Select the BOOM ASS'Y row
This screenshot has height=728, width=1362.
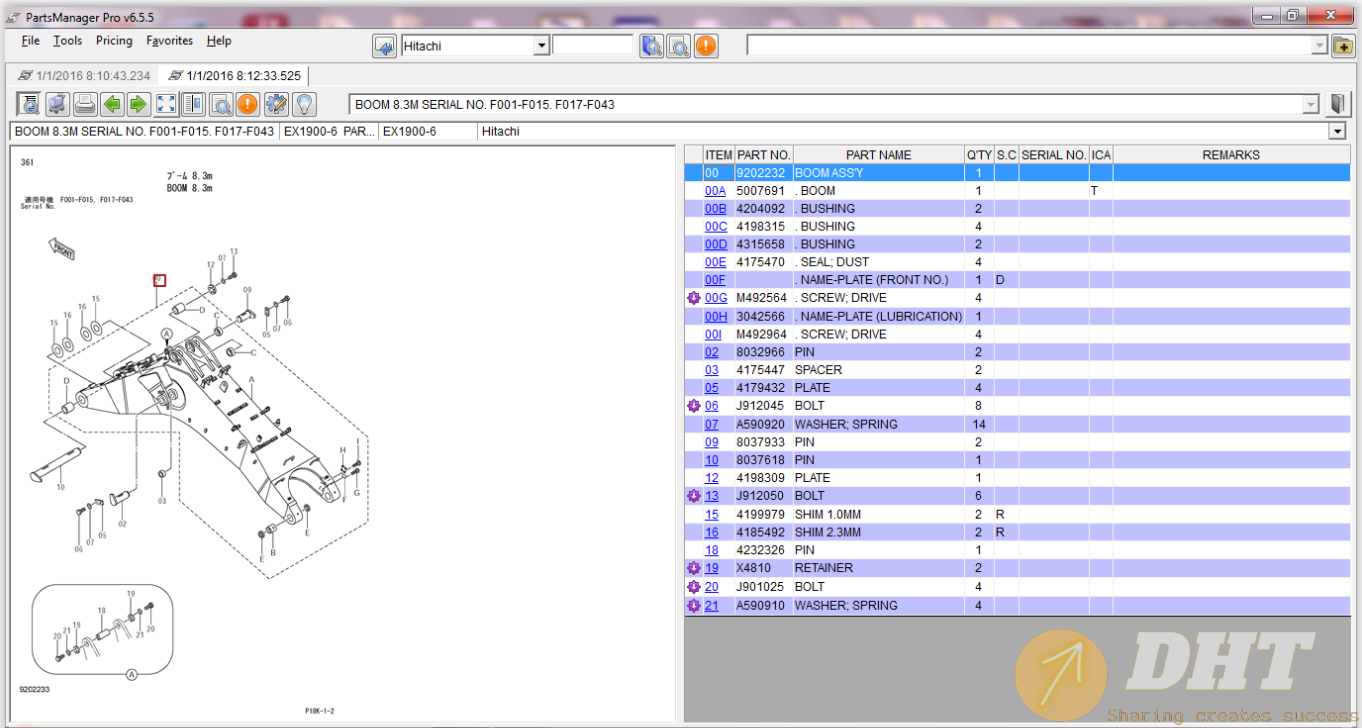click(x=1017, y=173)
